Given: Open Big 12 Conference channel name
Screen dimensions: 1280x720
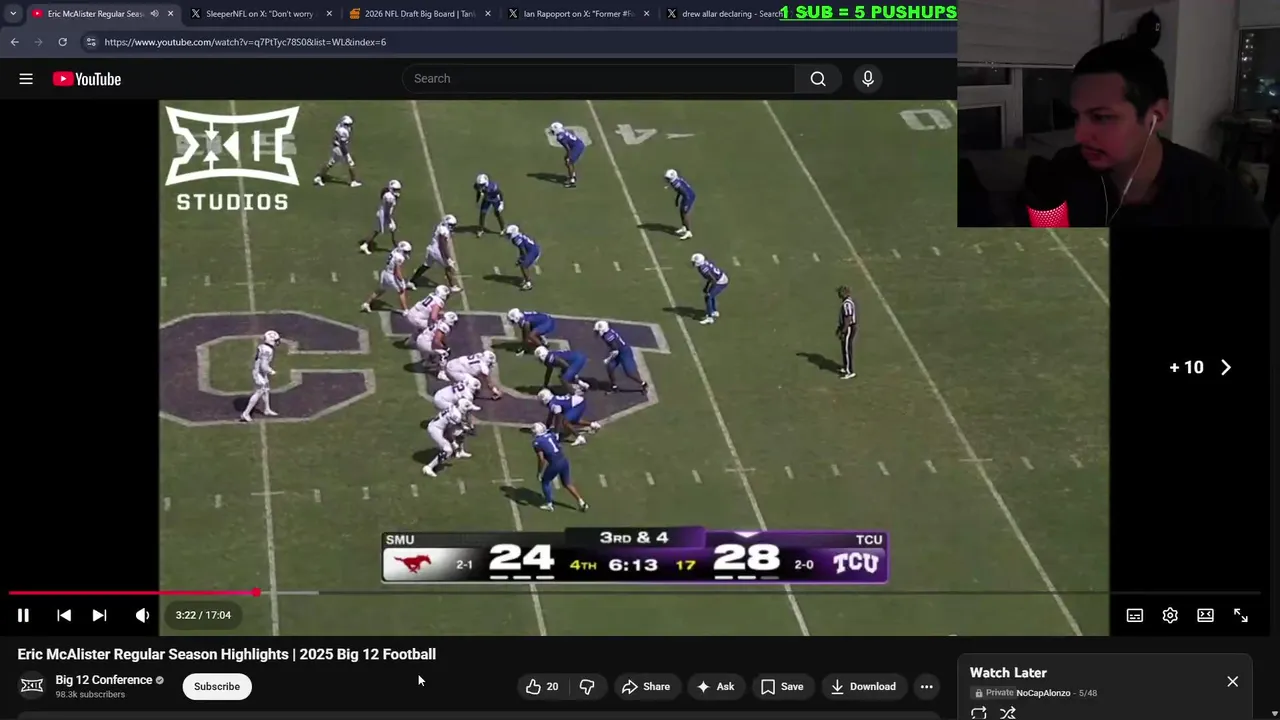Looking at the screenshot, I should pyautogui.click(x=104, y=680).
